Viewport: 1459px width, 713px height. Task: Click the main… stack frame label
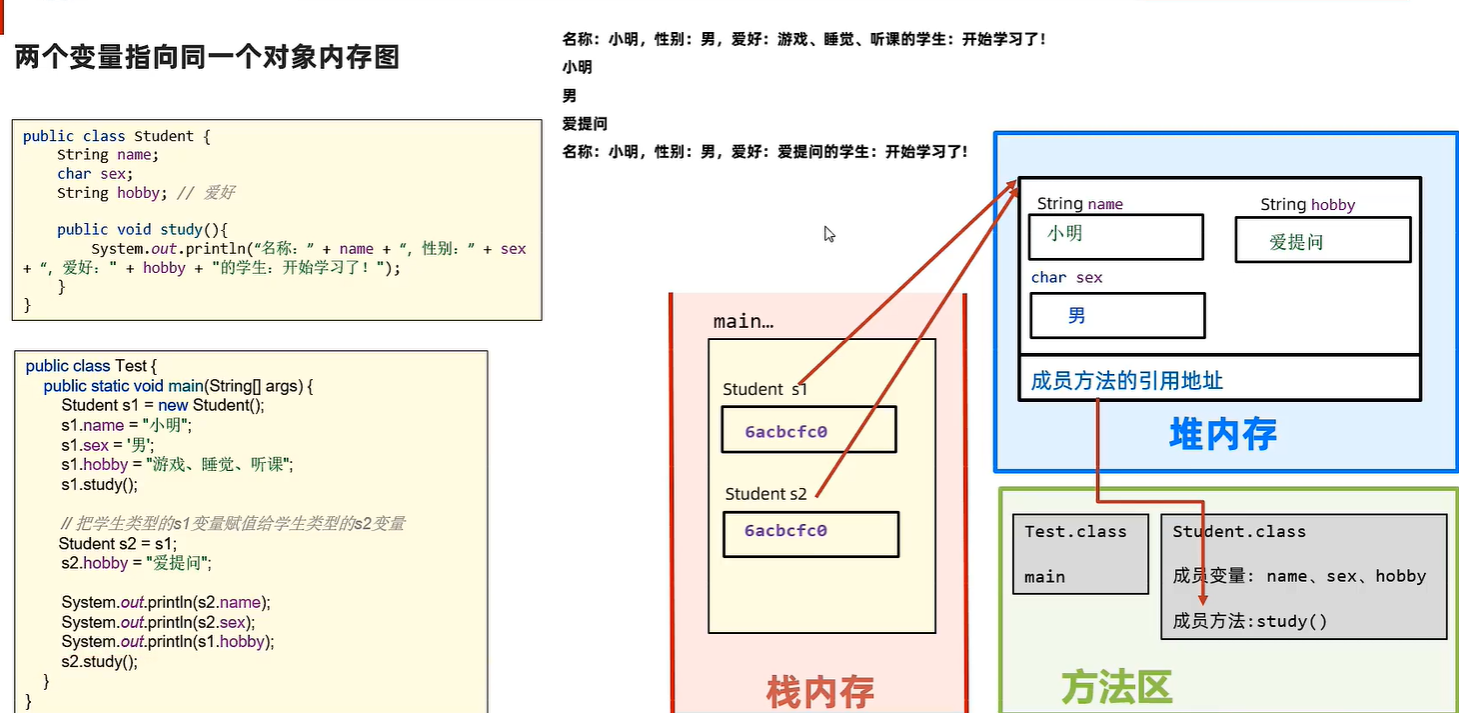(x=743, y=322)
